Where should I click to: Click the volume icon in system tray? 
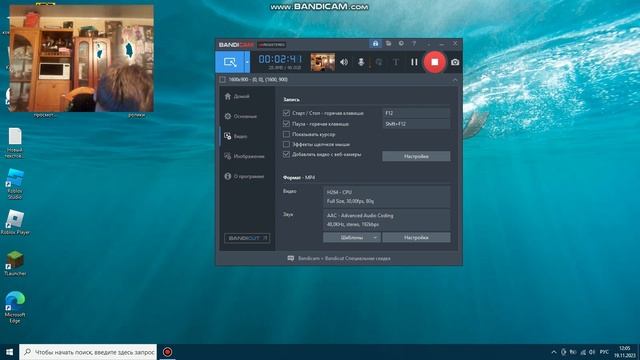[592, 352]
